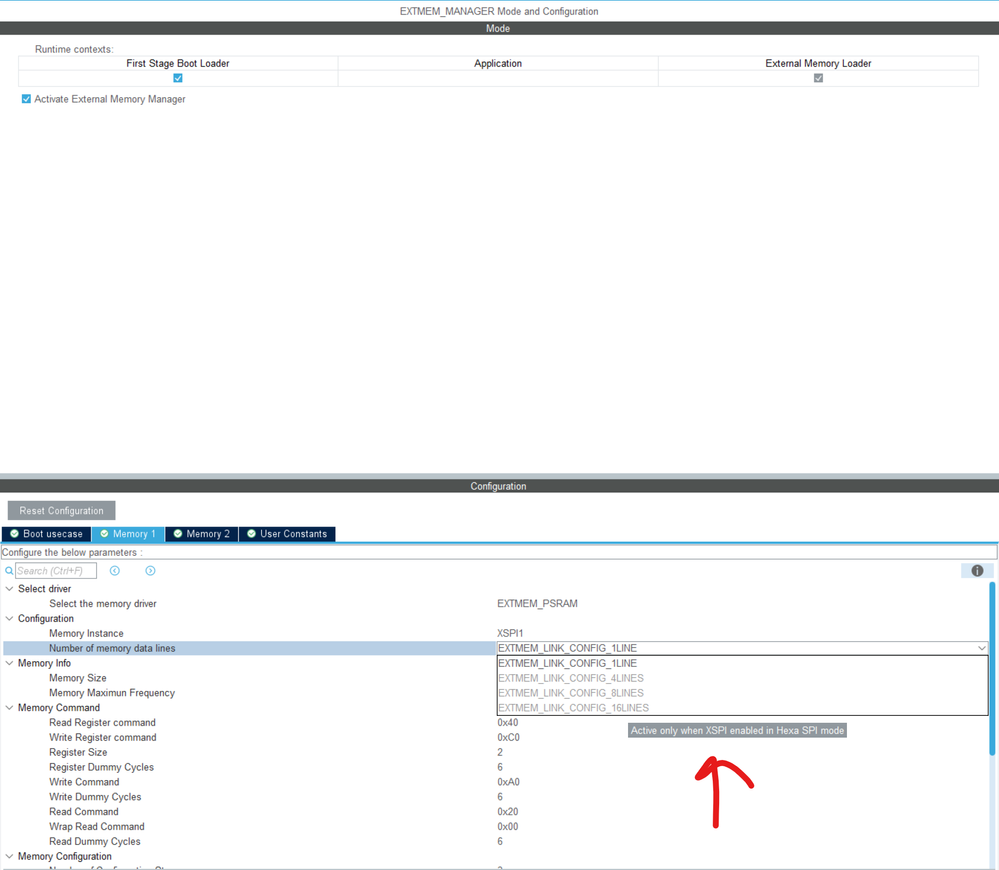Uncheck Activate External Memory Manager

(26, 99)
